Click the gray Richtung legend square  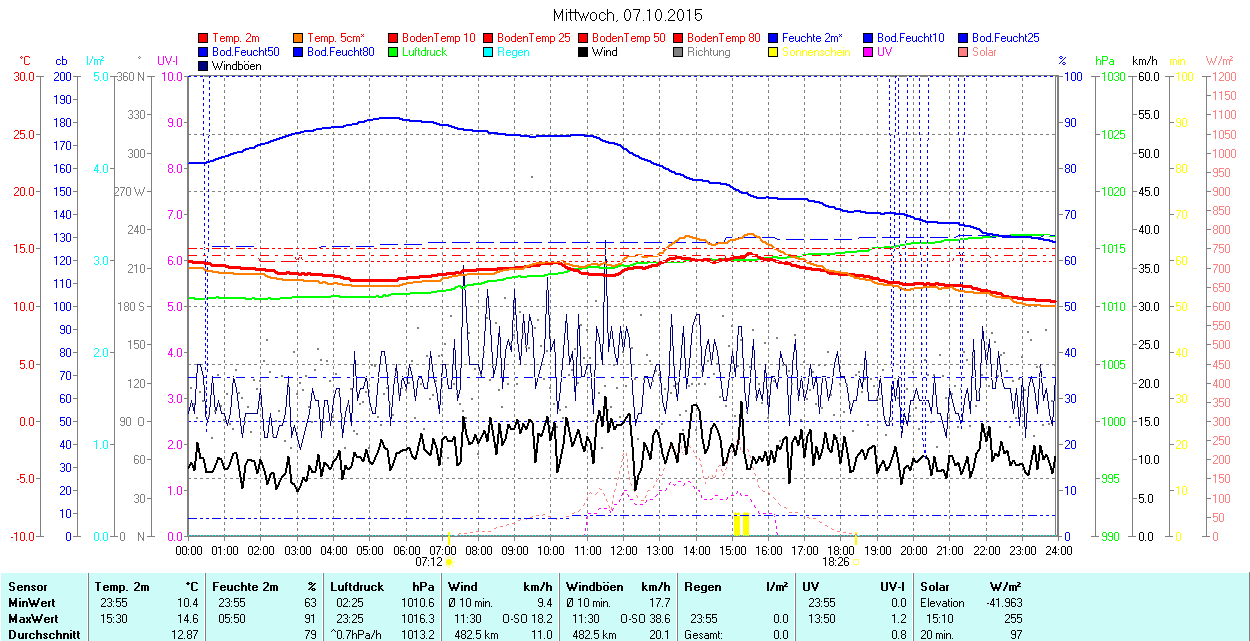click(x=679, y=52)
